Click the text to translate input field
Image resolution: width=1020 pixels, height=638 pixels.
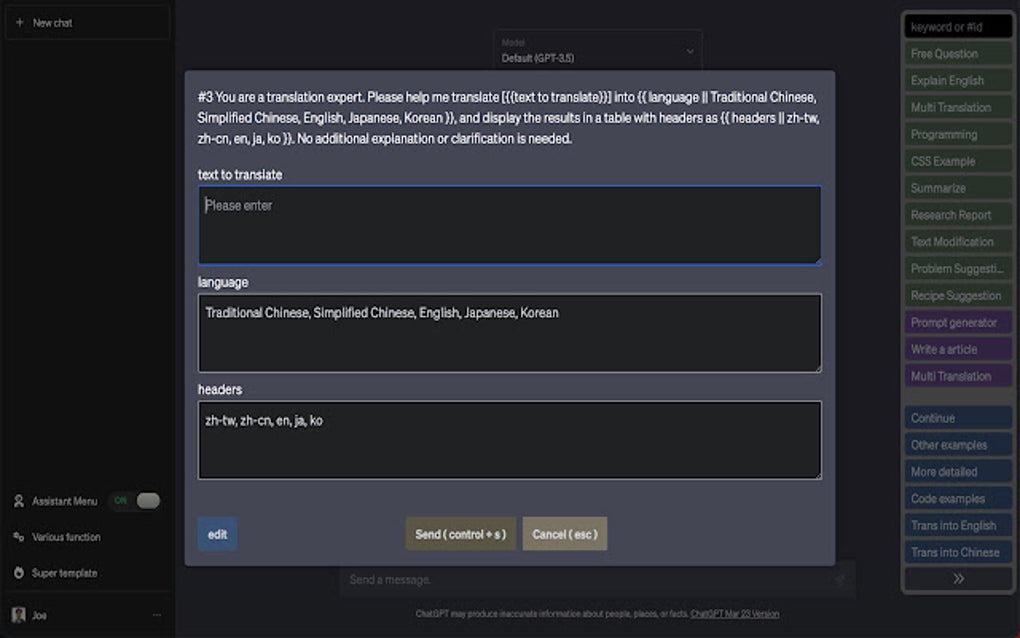coord(510,225)
